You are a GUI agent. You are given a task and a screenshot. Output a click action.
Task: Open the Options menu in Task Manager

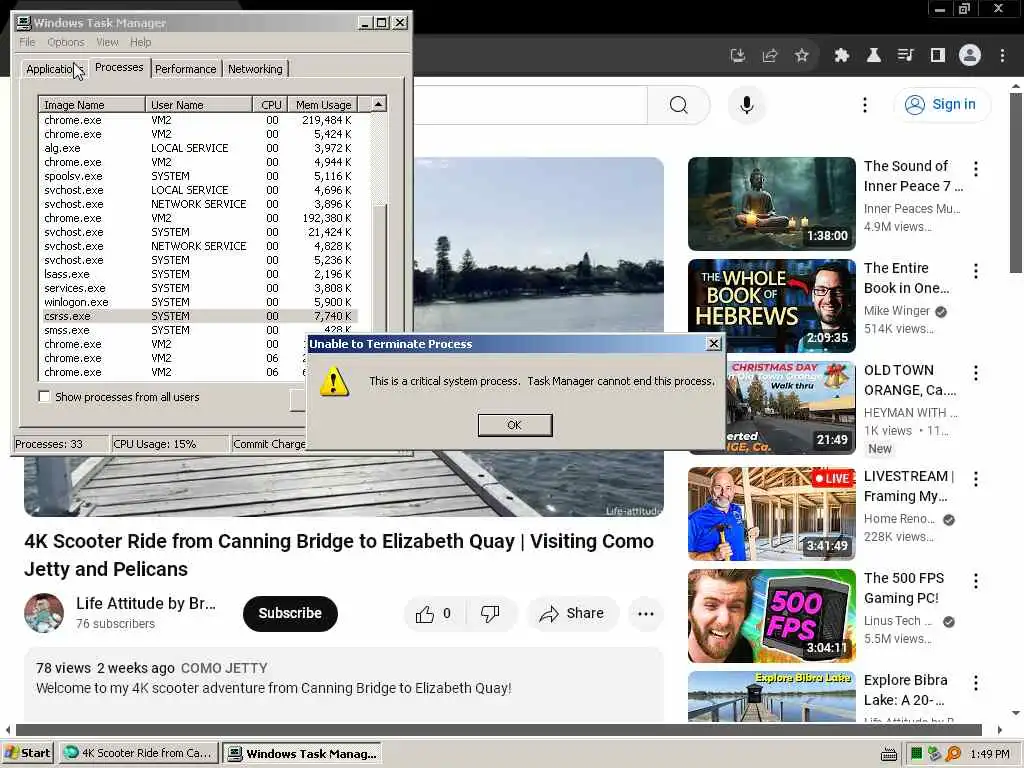[65, 42]
